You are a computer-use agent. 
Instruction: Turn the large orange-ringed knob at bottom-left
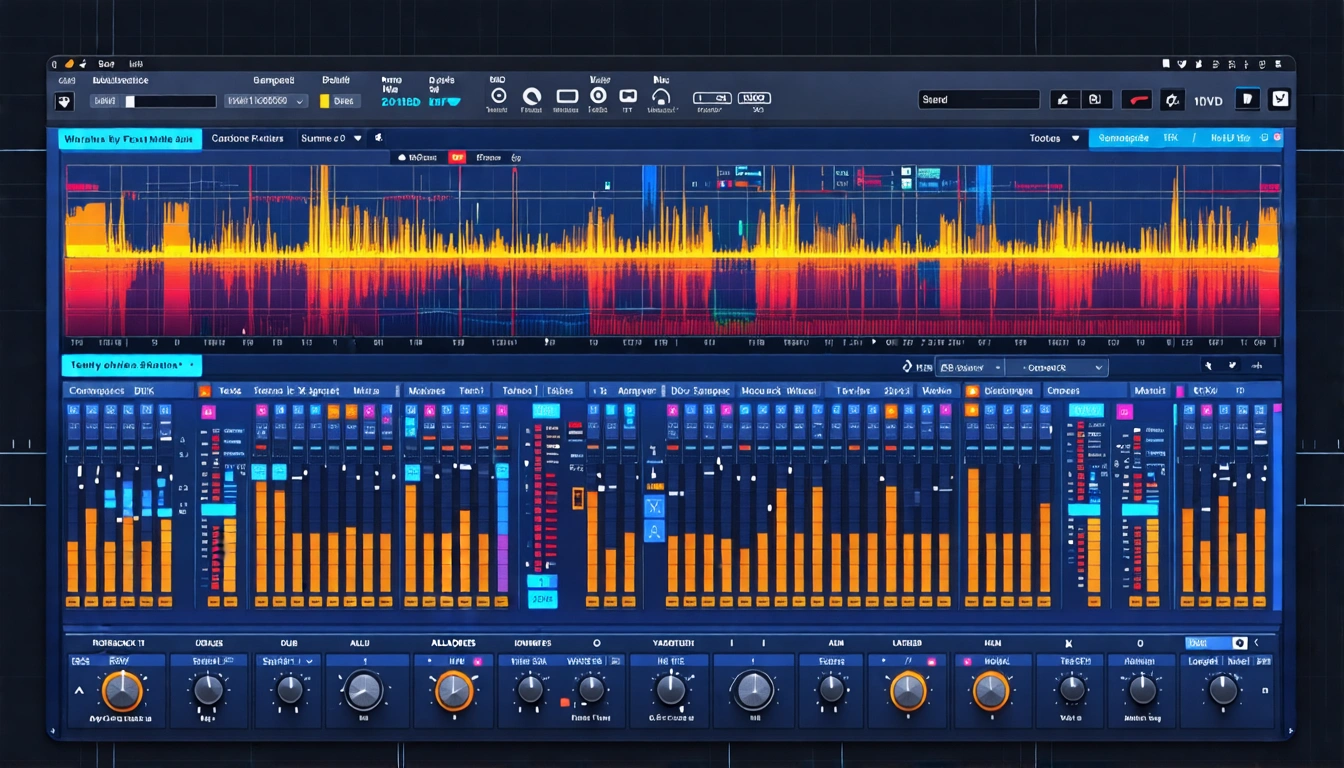tap(122, 691)
